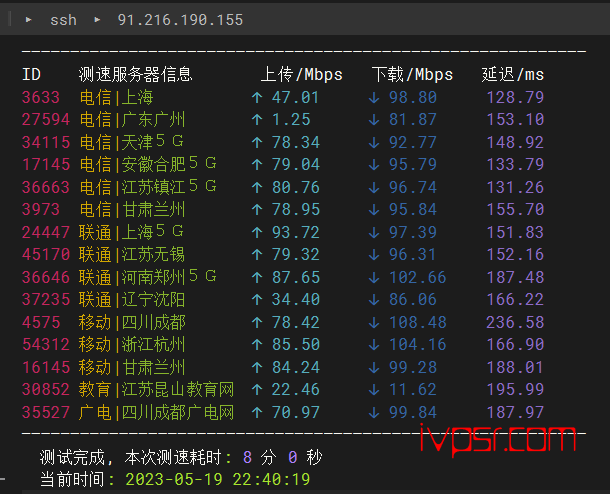610x494 pixels.
Task: Click upload value 1.25
Action: 291,119
